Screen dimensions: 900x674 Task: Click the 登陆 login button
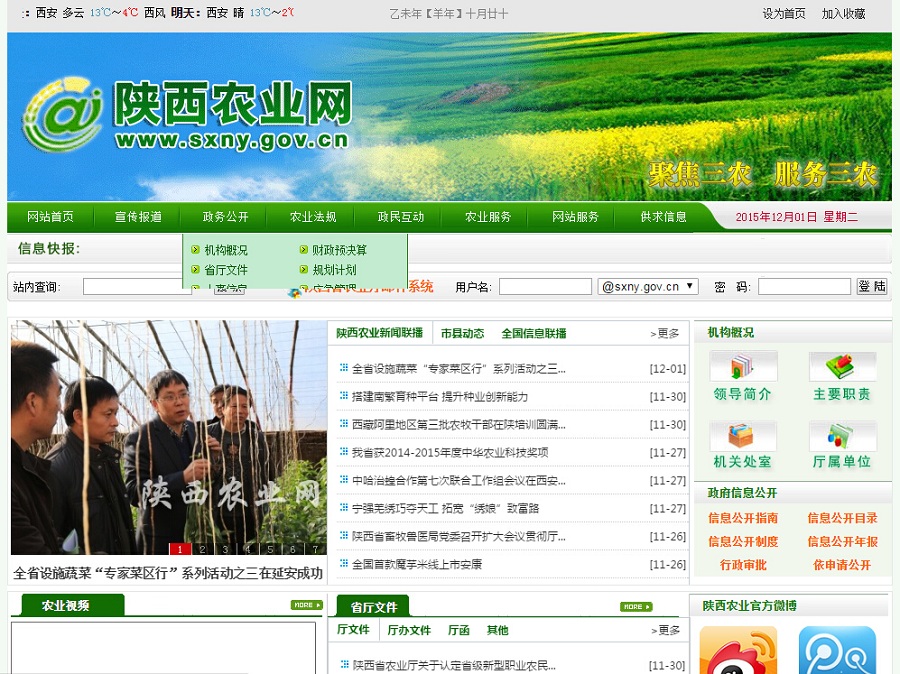[872, 286]
